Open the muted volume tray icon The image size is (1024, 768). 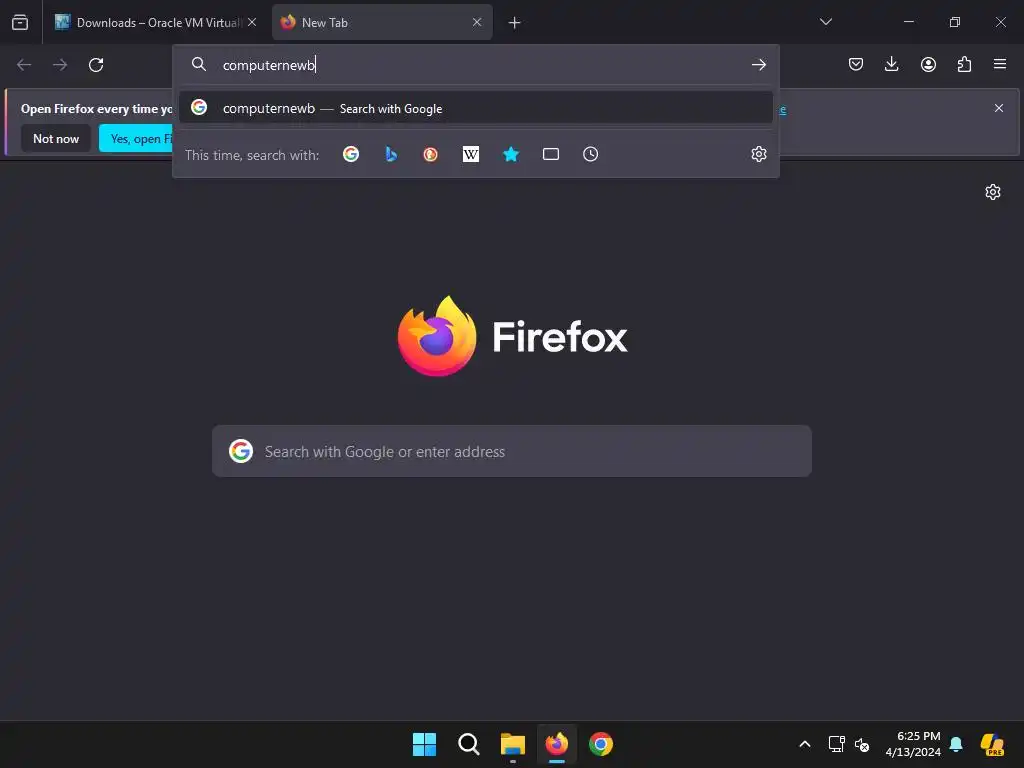(862, 744)
